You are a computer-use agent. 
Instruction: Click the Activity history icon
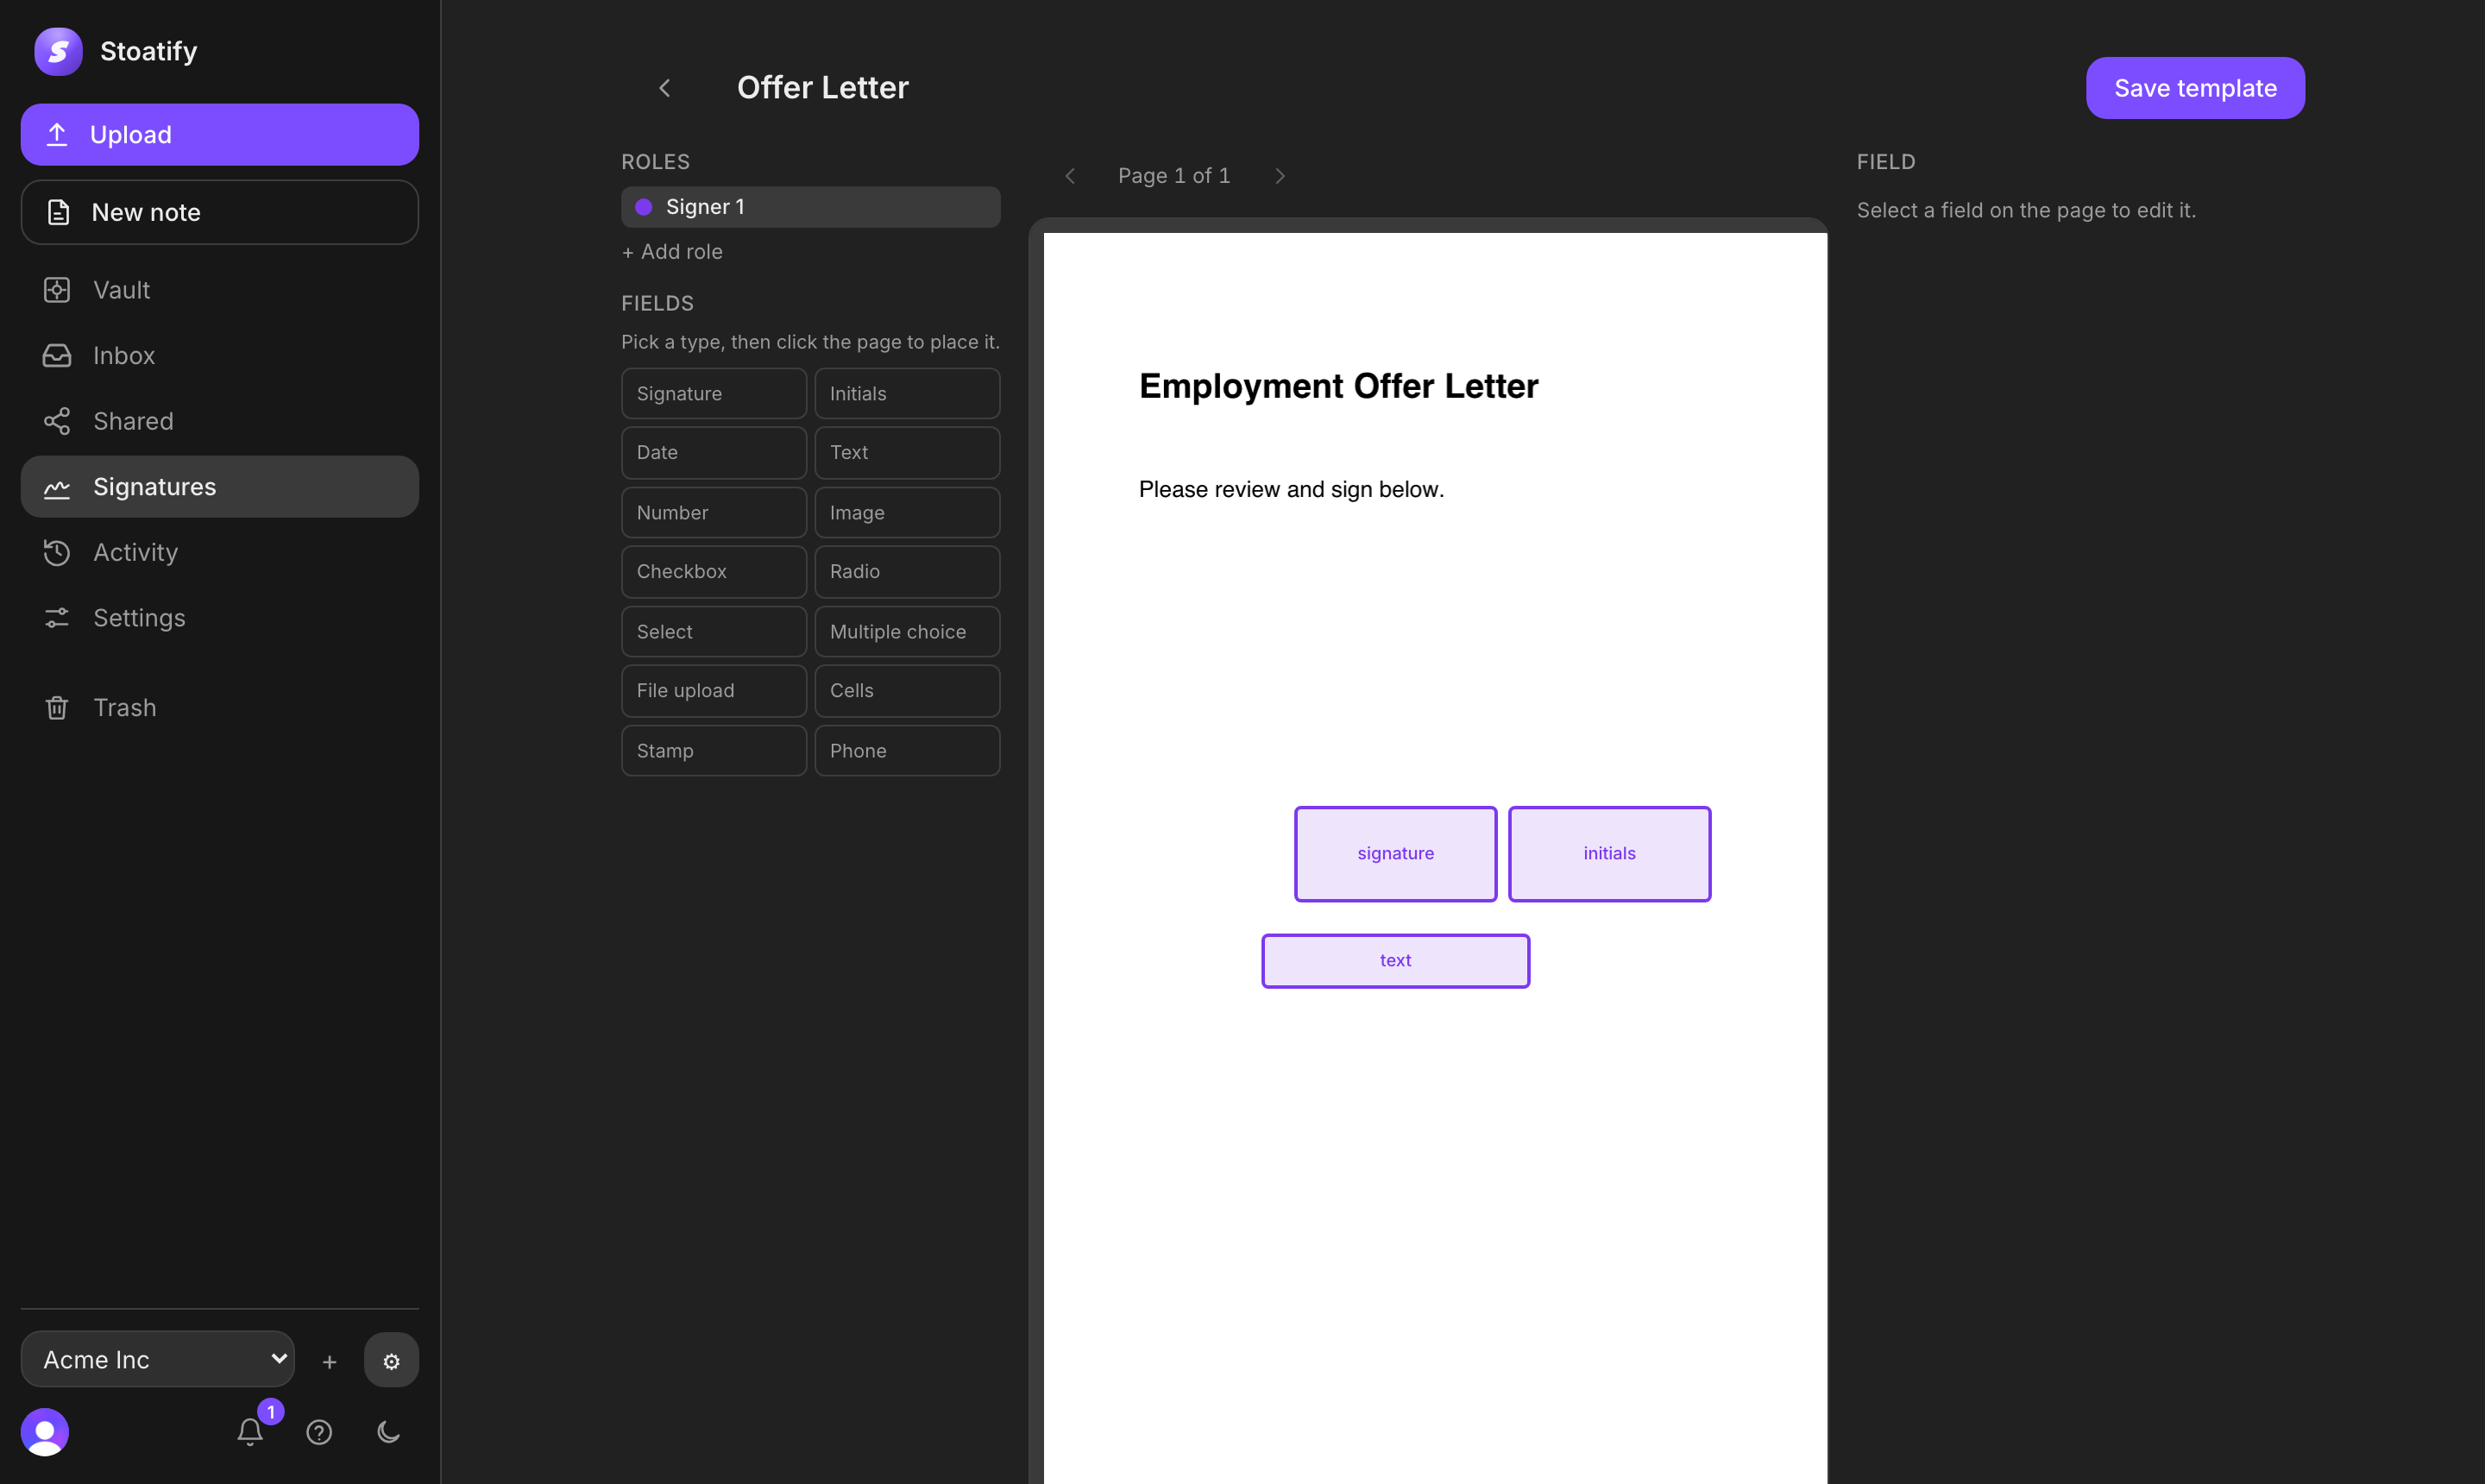pyautogui.click(x=57, y=552)
